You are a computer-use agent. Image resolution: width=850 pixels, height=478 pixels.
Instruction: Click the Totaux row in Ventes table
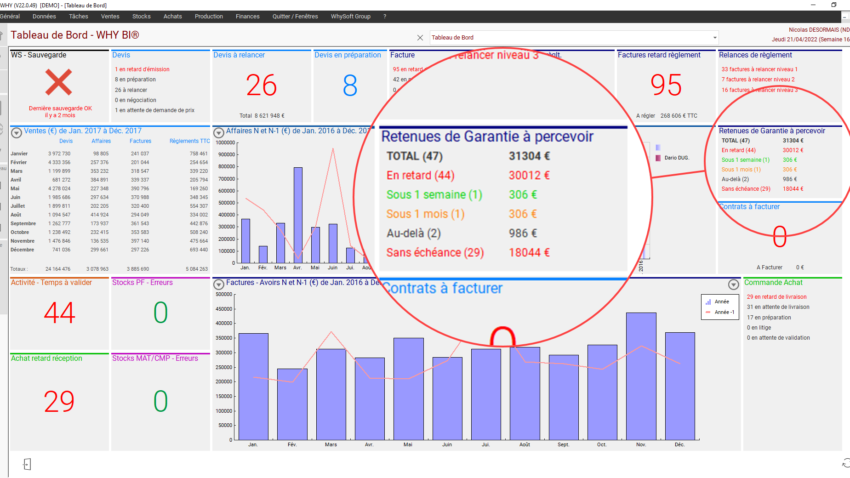(109, 269)
